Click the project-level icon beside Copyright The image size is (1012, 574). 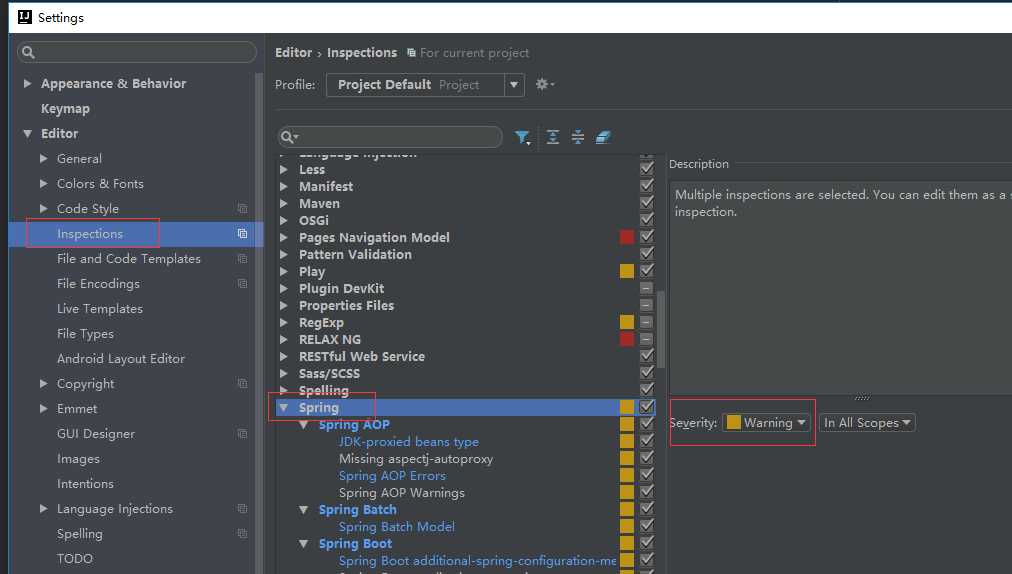[x=243, y=384]
